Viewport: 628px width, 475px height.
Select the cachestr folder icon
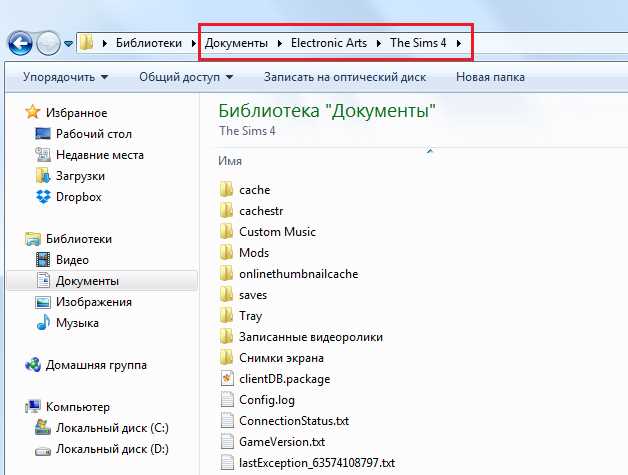227,210
